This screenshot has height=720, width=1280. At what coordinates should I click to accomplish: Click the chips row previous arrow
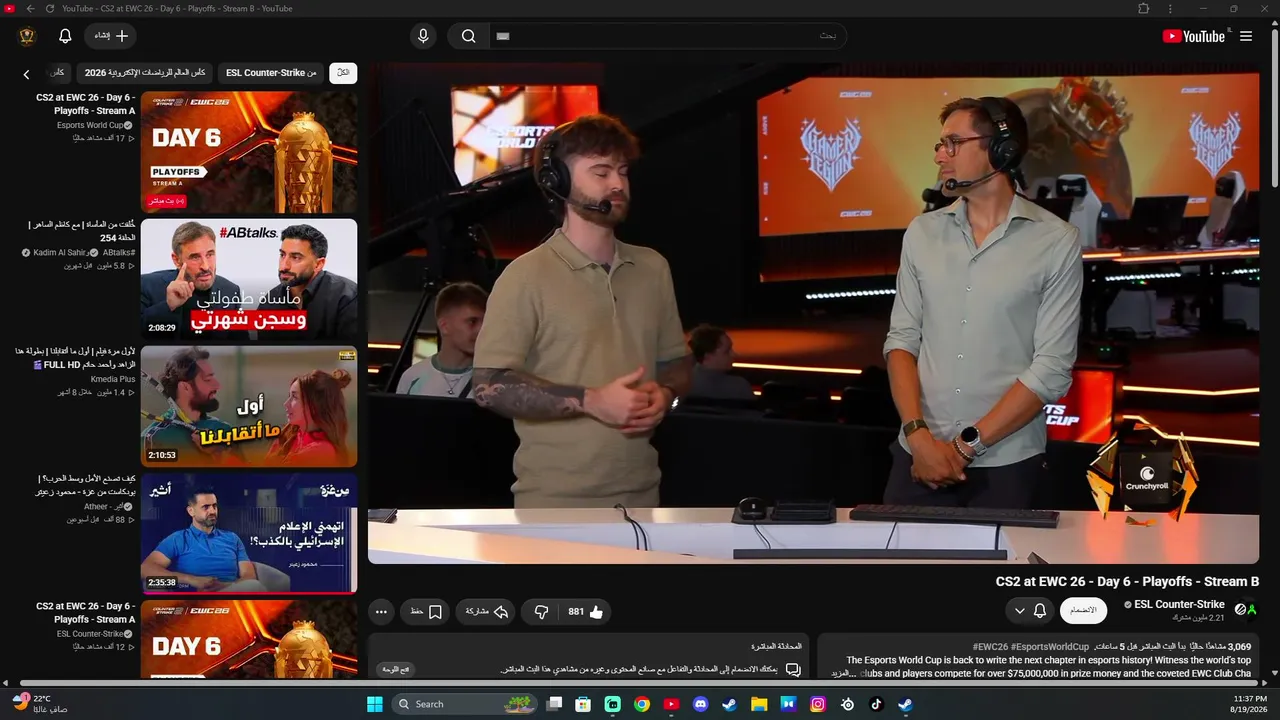[27, 74]
